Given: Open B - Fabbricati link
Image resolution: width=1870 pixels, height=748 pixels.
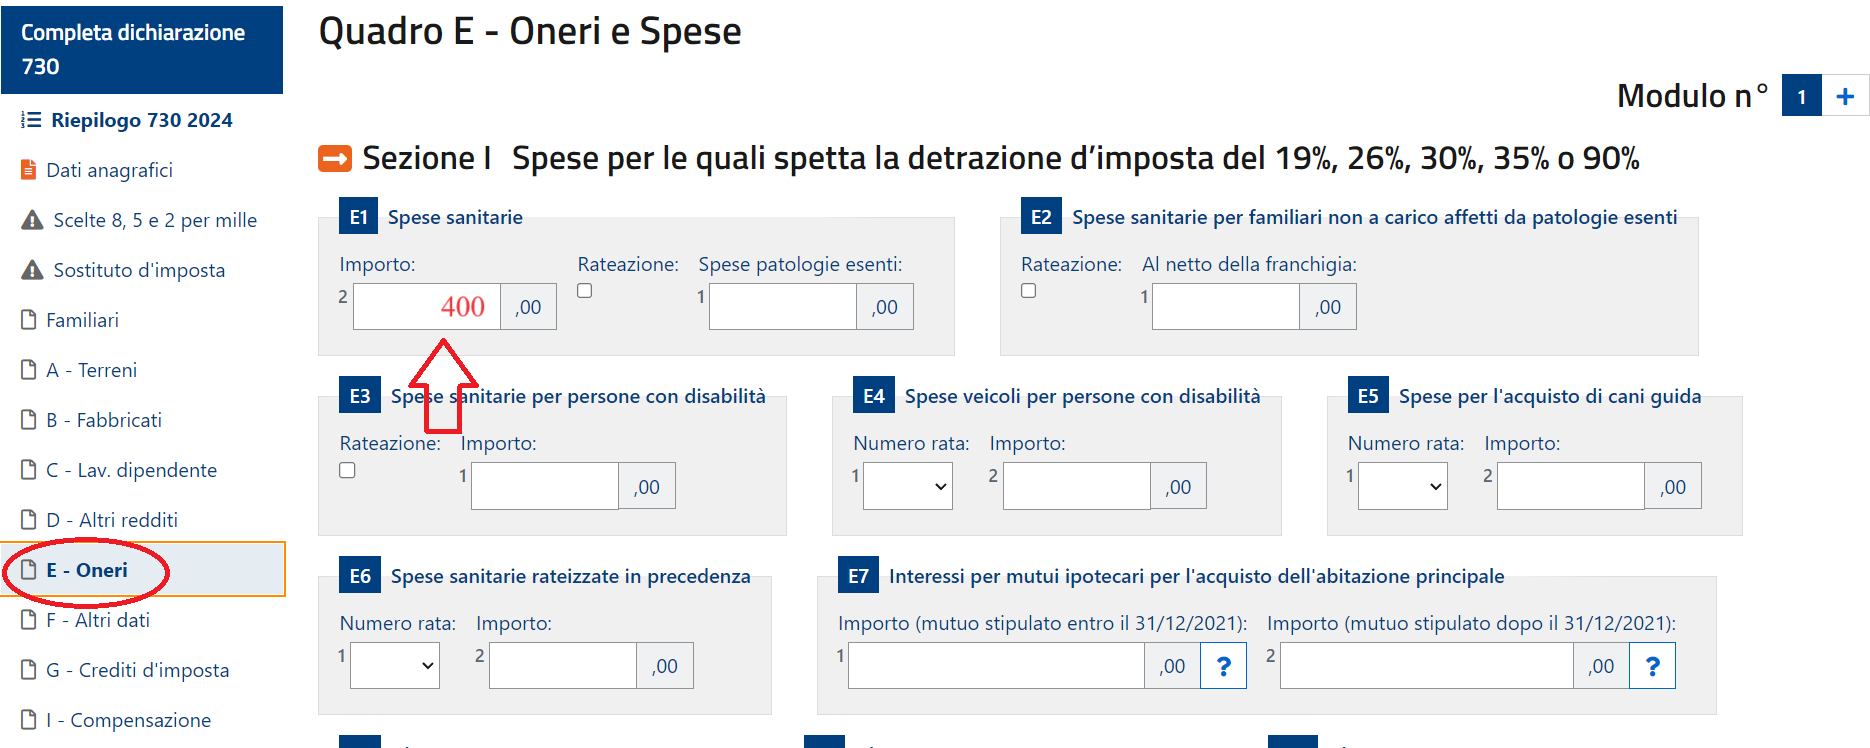Looking at the screenshot, I should click(x=104, y=420).
